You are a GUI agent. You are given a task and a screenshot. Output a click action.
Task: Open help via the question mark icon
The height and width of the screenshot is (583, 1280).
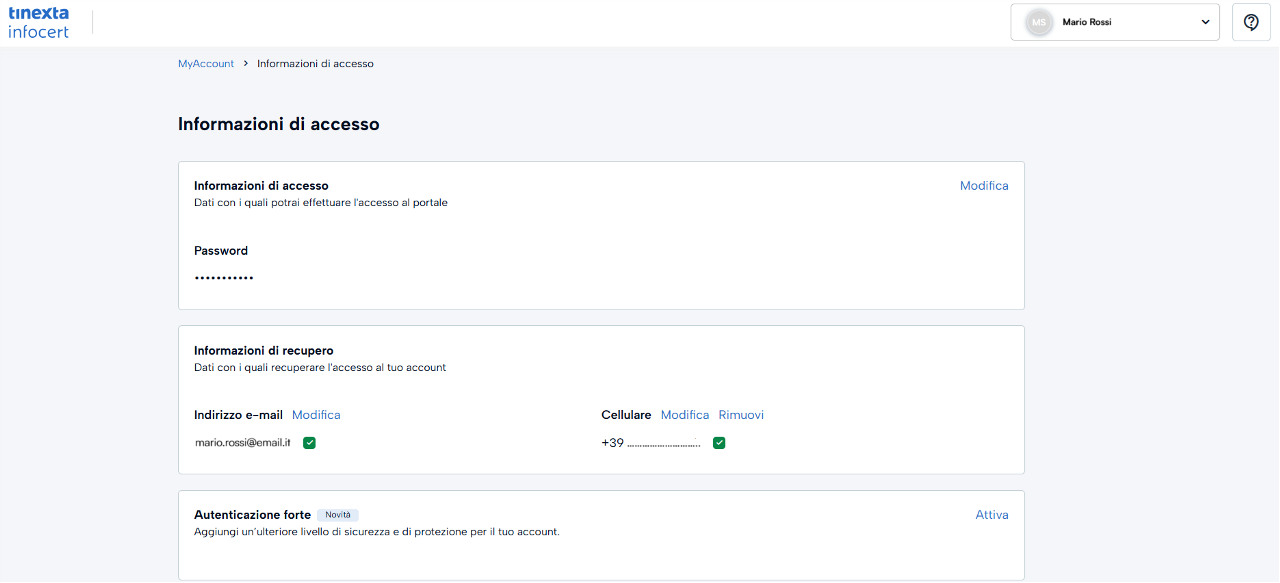(x=1251, y=22)
